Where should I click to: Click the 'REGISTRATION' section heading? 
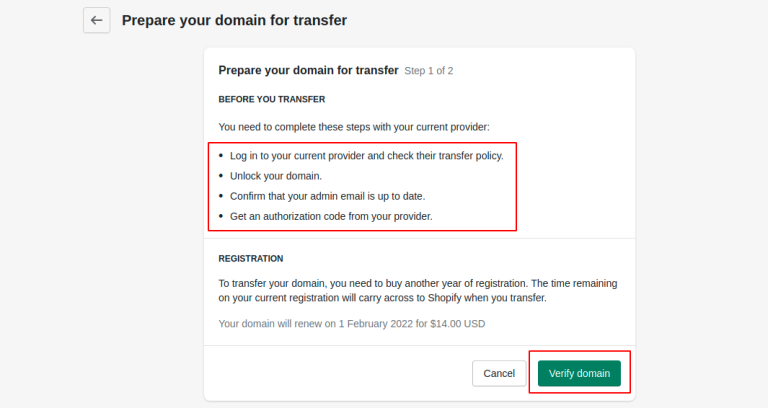click(251, 258)
